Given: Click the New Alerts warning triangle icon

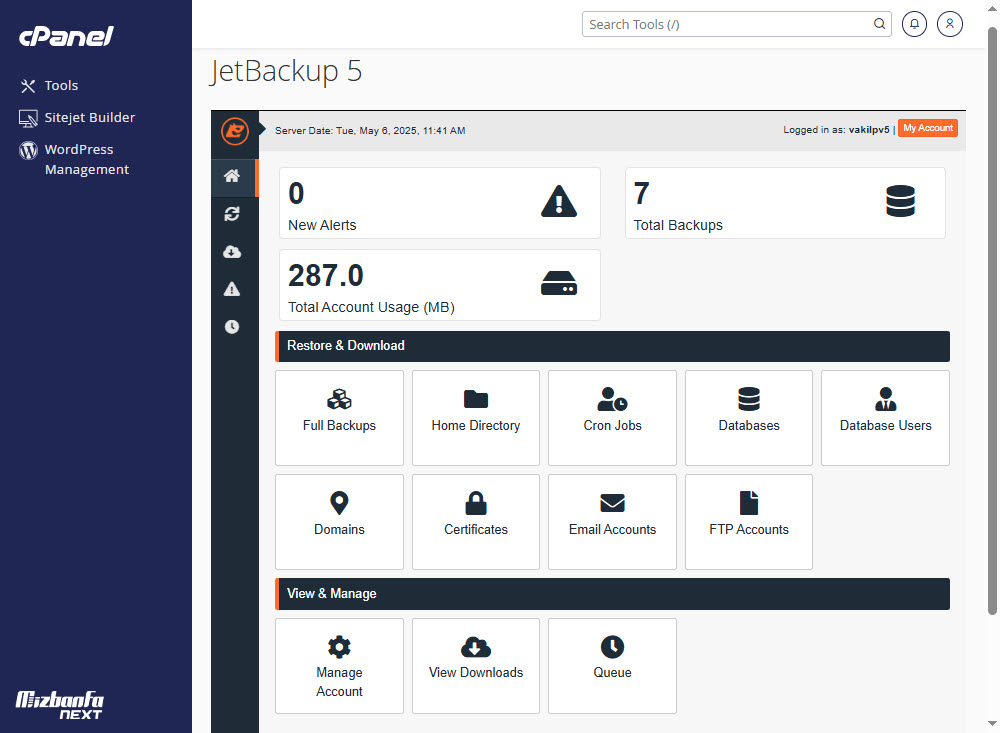Looking at the screenshot, I should click(559, 202).
